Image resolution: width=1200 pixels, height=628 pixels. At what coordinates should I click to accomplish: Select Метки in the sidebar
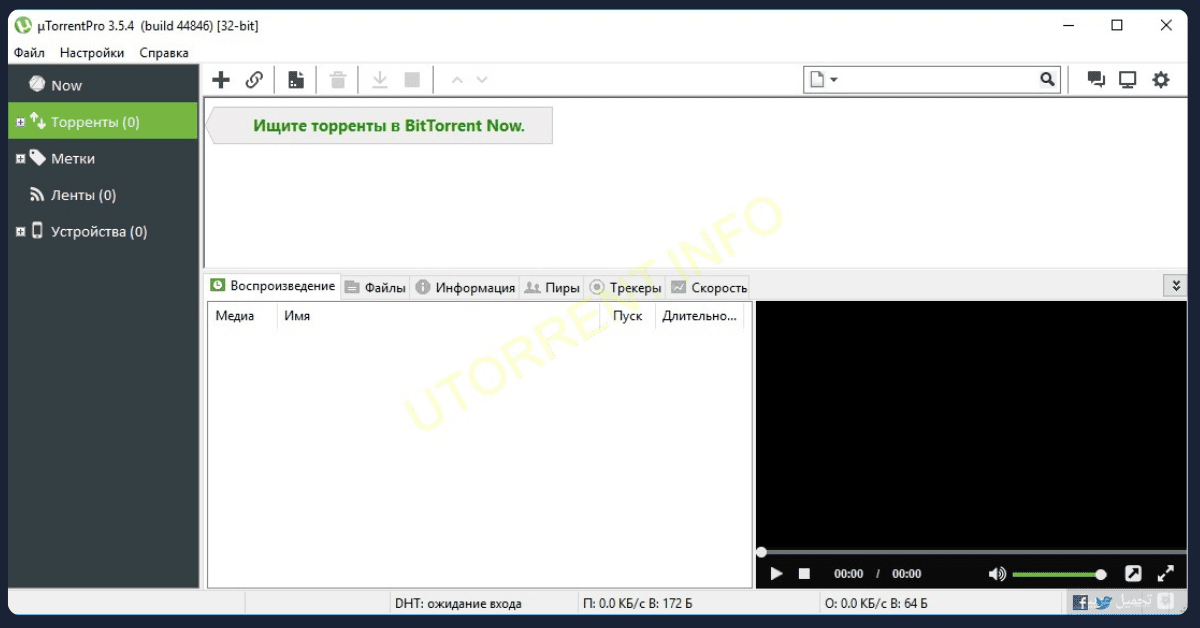[103, 158]
